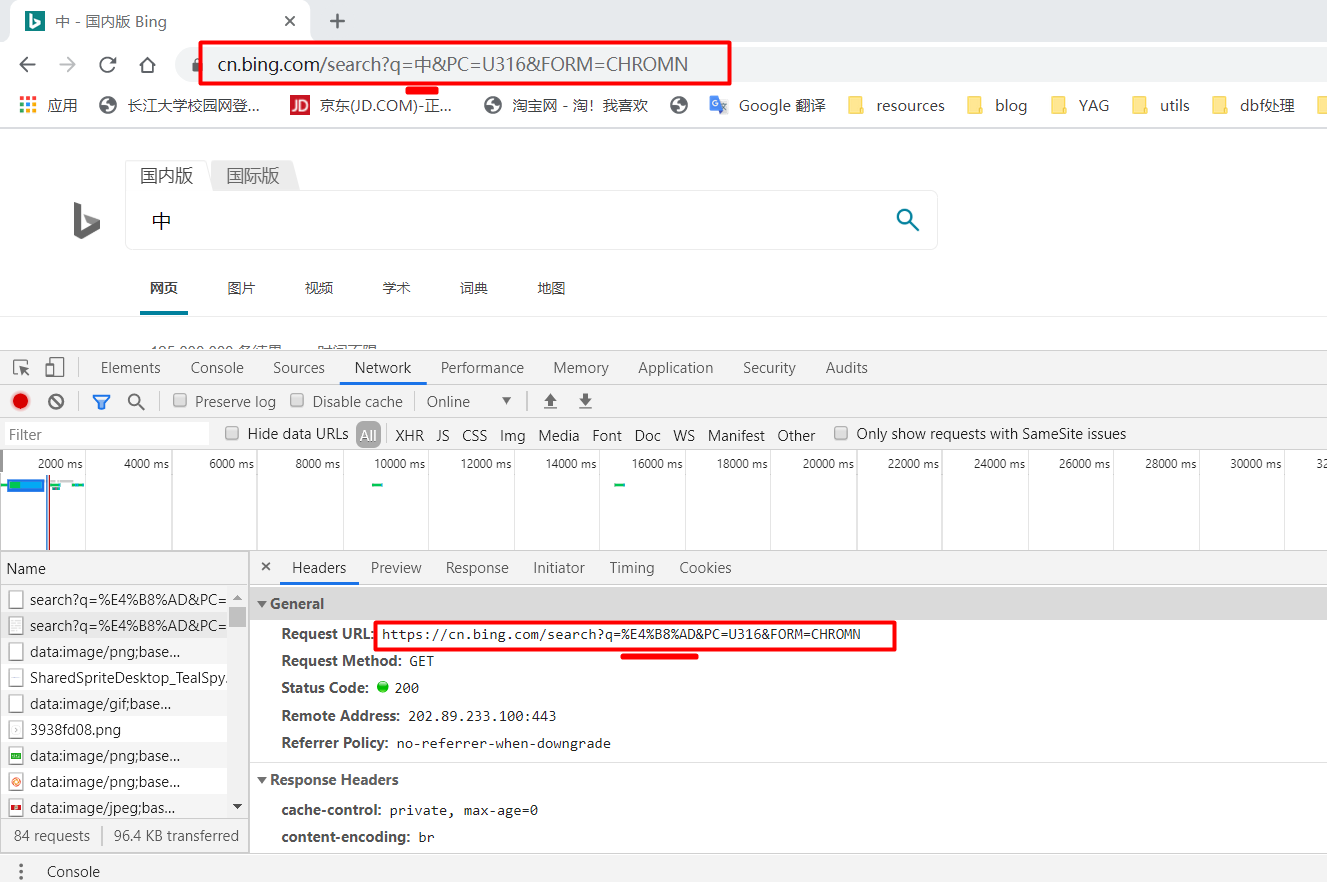
Task: Open the 京东(JD.COM) bookmark
Action: point(371,105)
